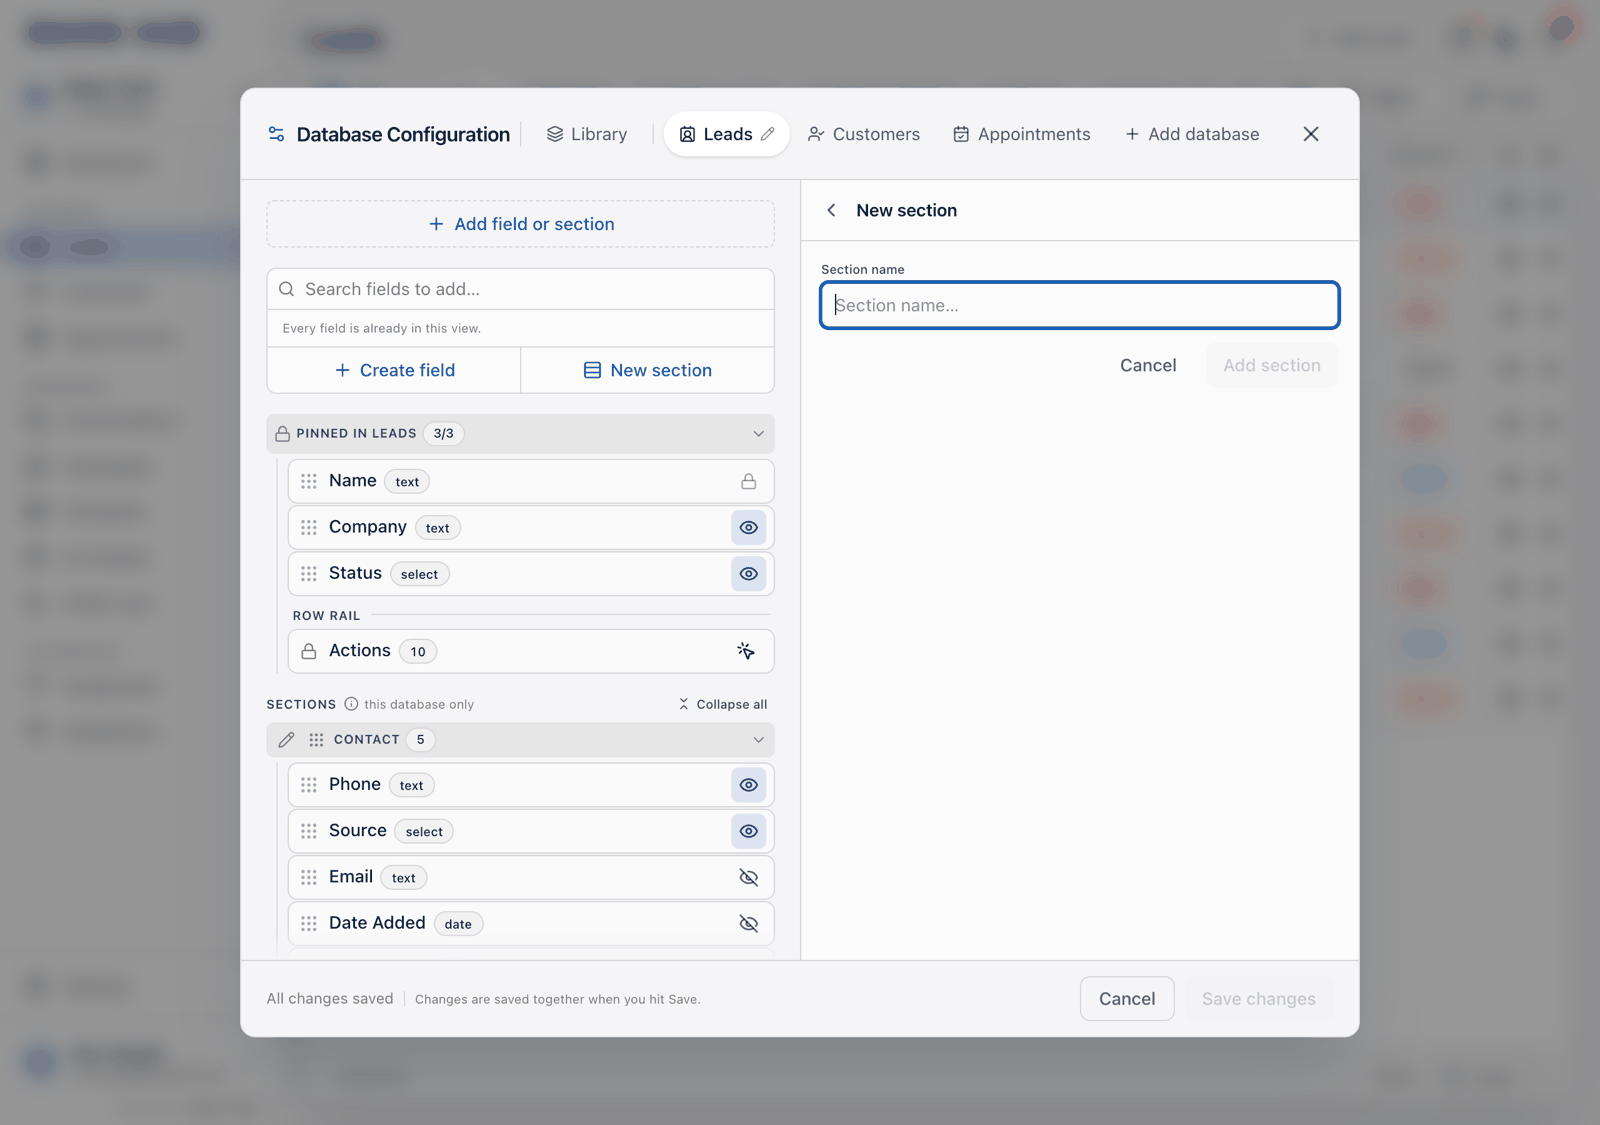Click the 10 count badge on Actions

coord(418,652)
